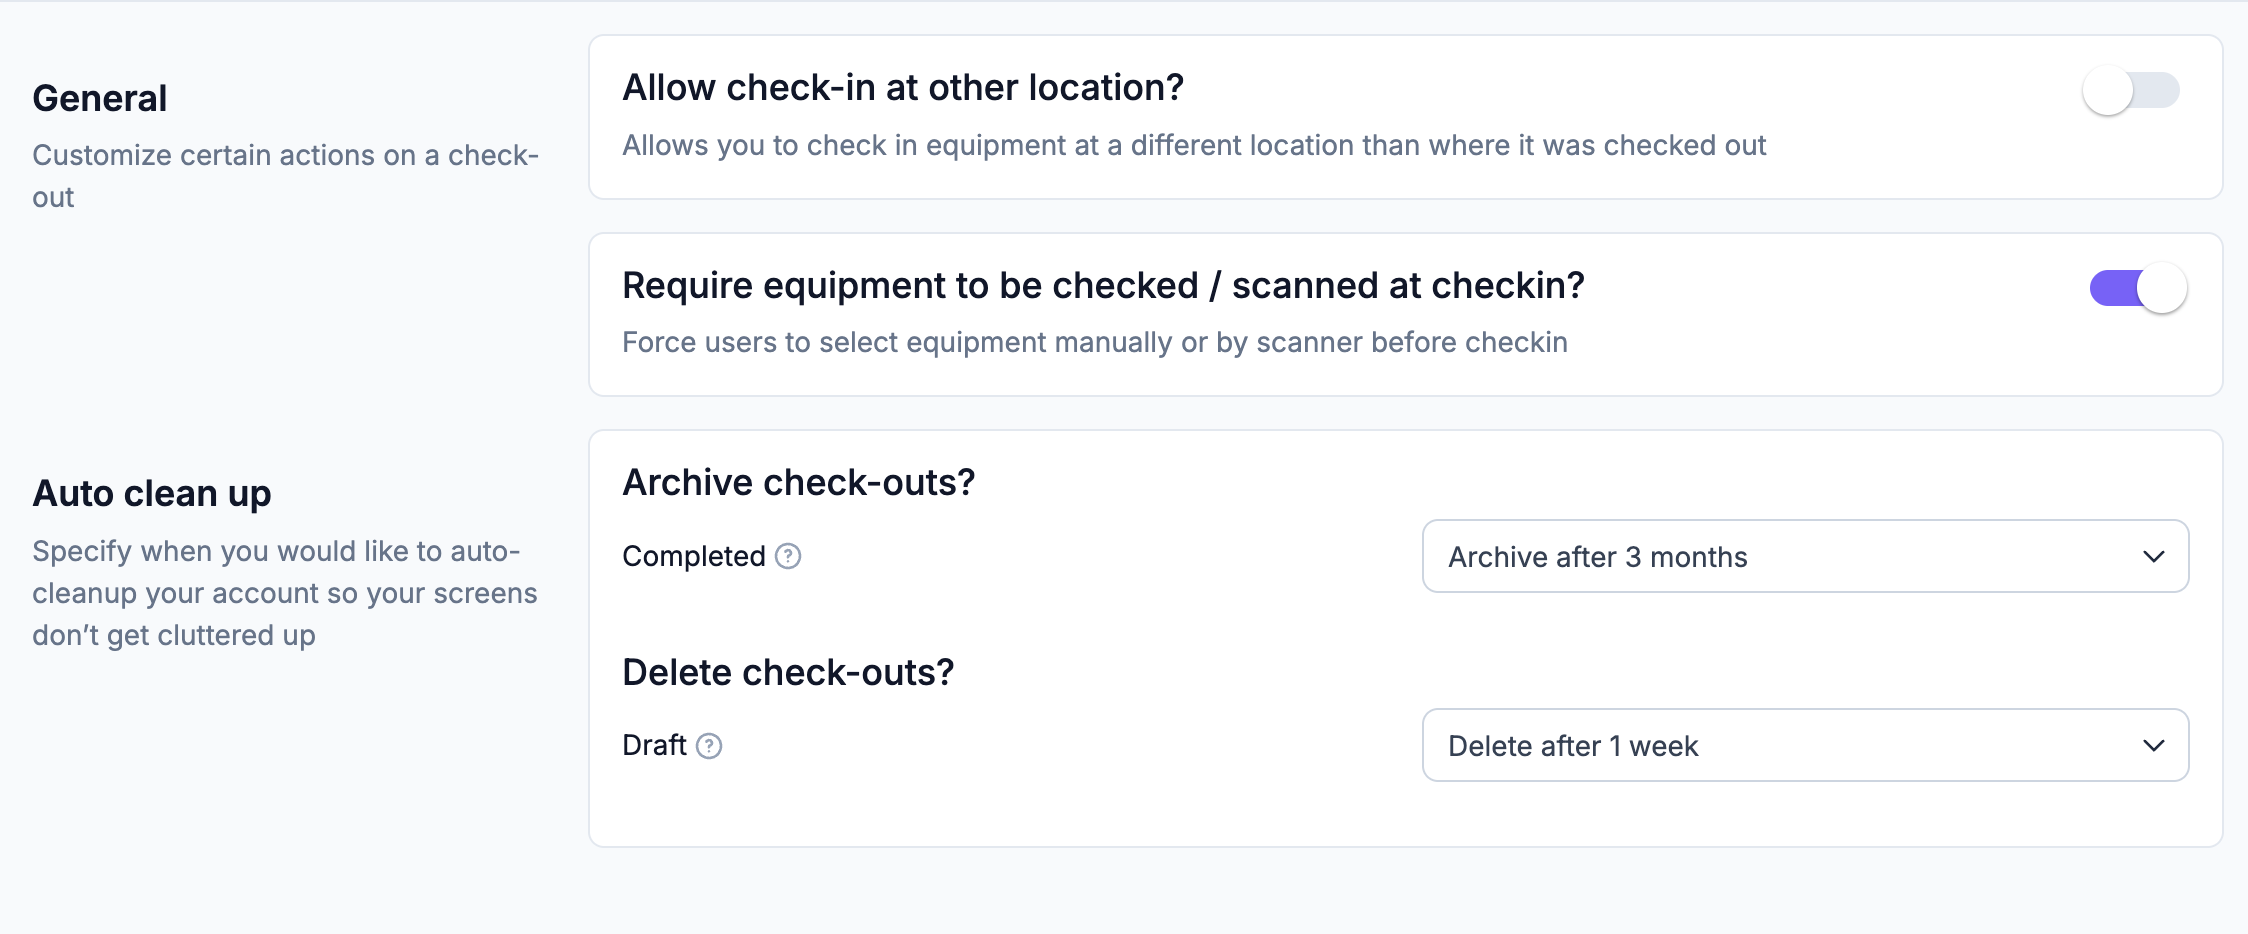The image size is (2248, 934).
Task: Click chevron arrow in Archive completed dropdown
Action: pyautogui.click(x=2154, y=556)
